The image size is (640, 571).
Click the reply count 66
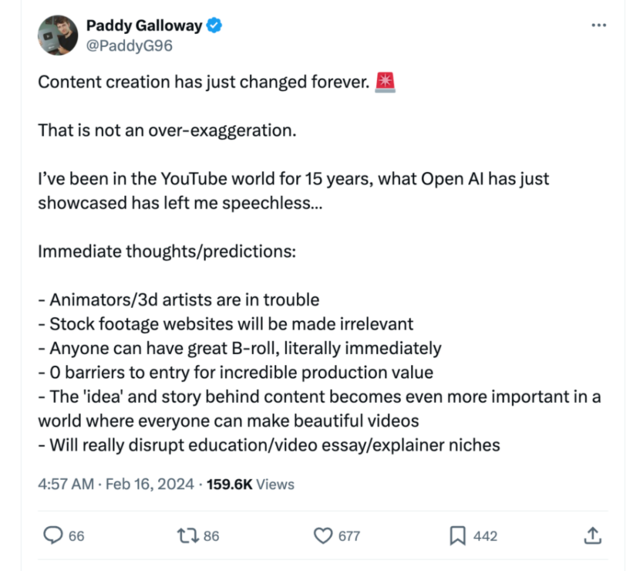coord(76,536)
